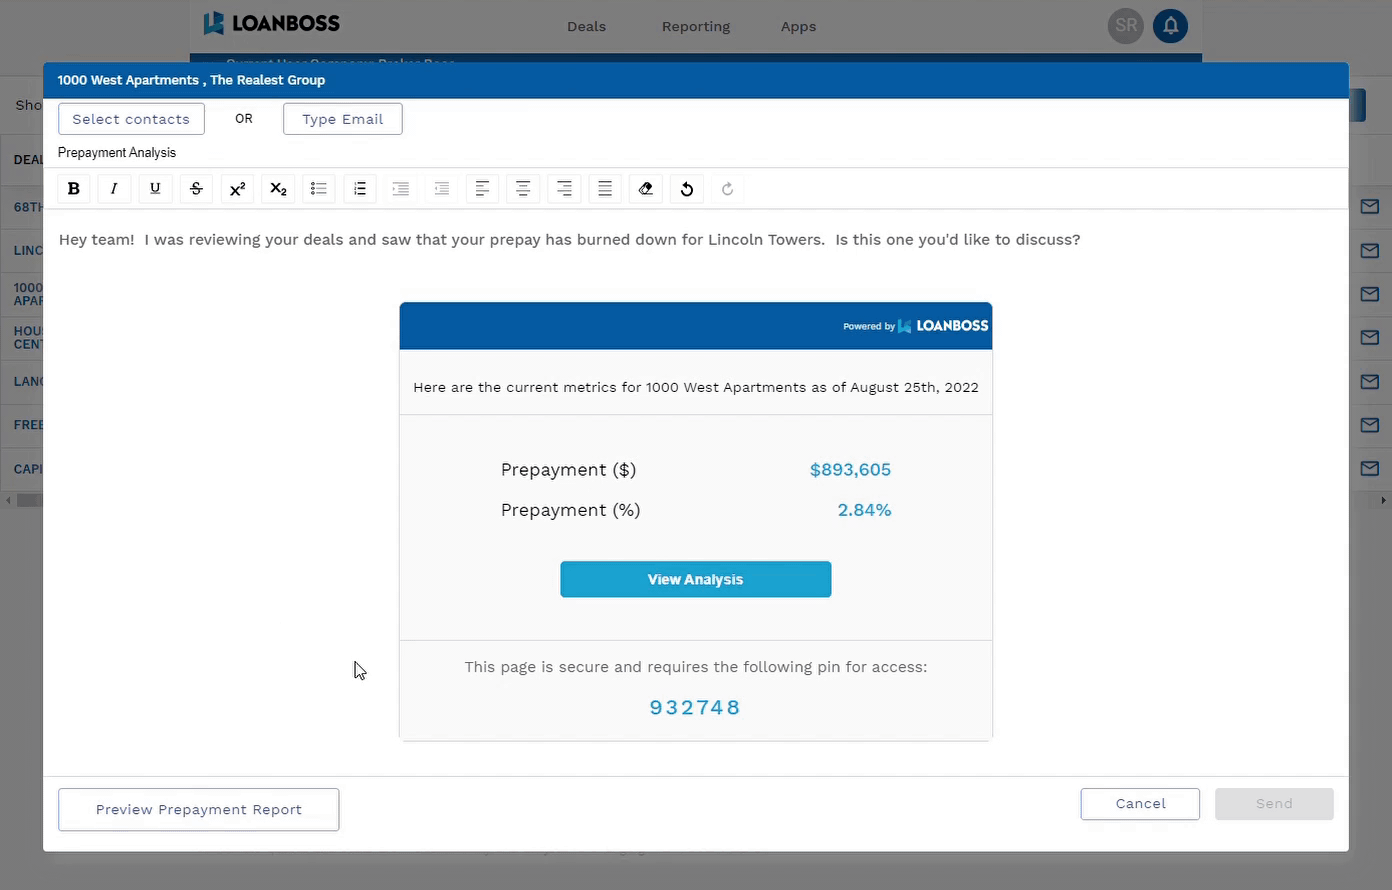The height and width of the screenshot is (890, 1392).
Task: Apply italic formatting
Action: [114, 189]
